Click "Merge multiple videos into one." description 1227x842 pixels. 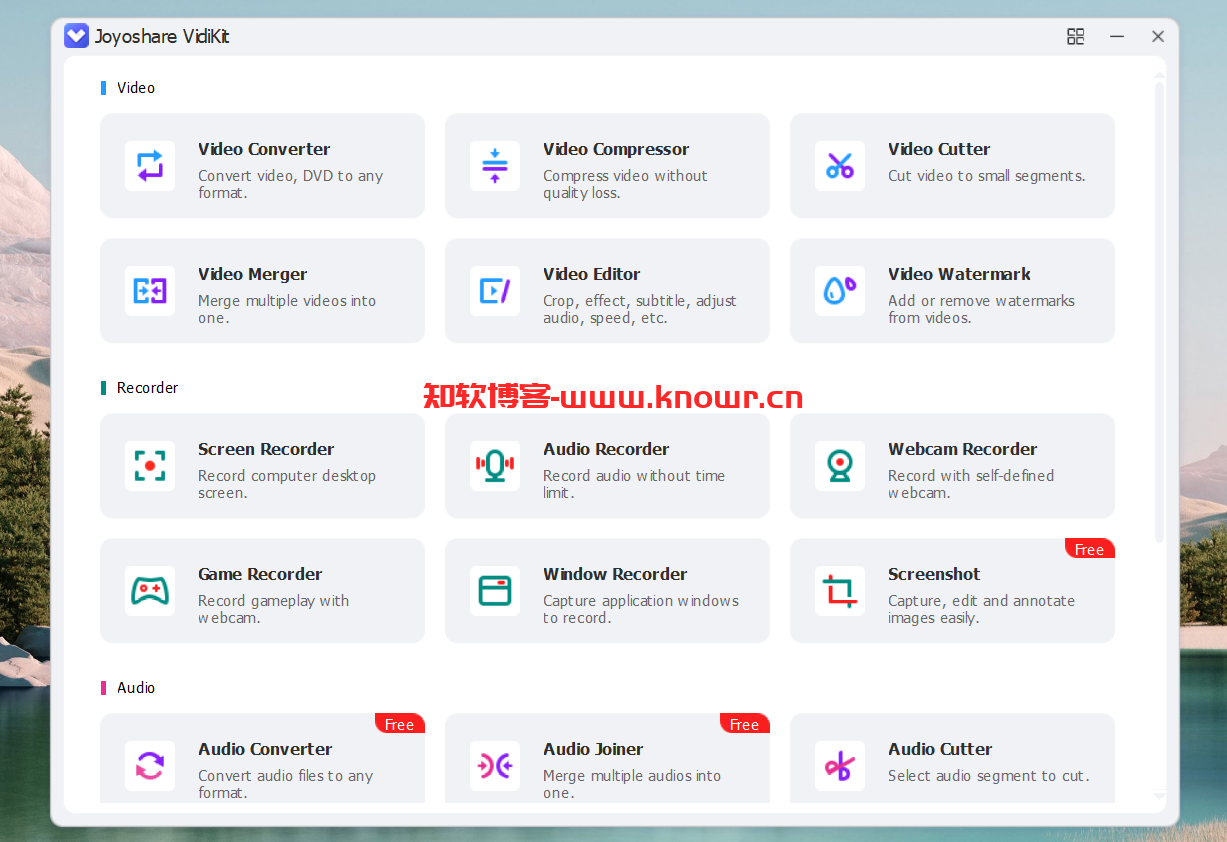click(x=287, y=309)
